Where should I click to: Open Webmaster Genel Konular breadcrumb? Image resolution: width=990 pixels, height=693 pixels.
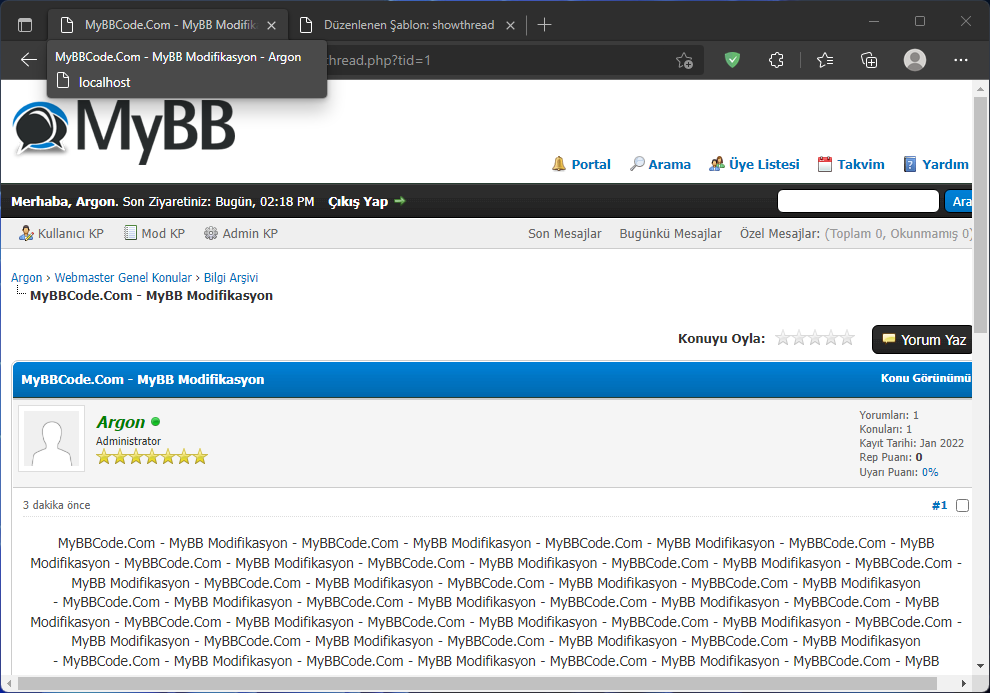coord(123,278)
